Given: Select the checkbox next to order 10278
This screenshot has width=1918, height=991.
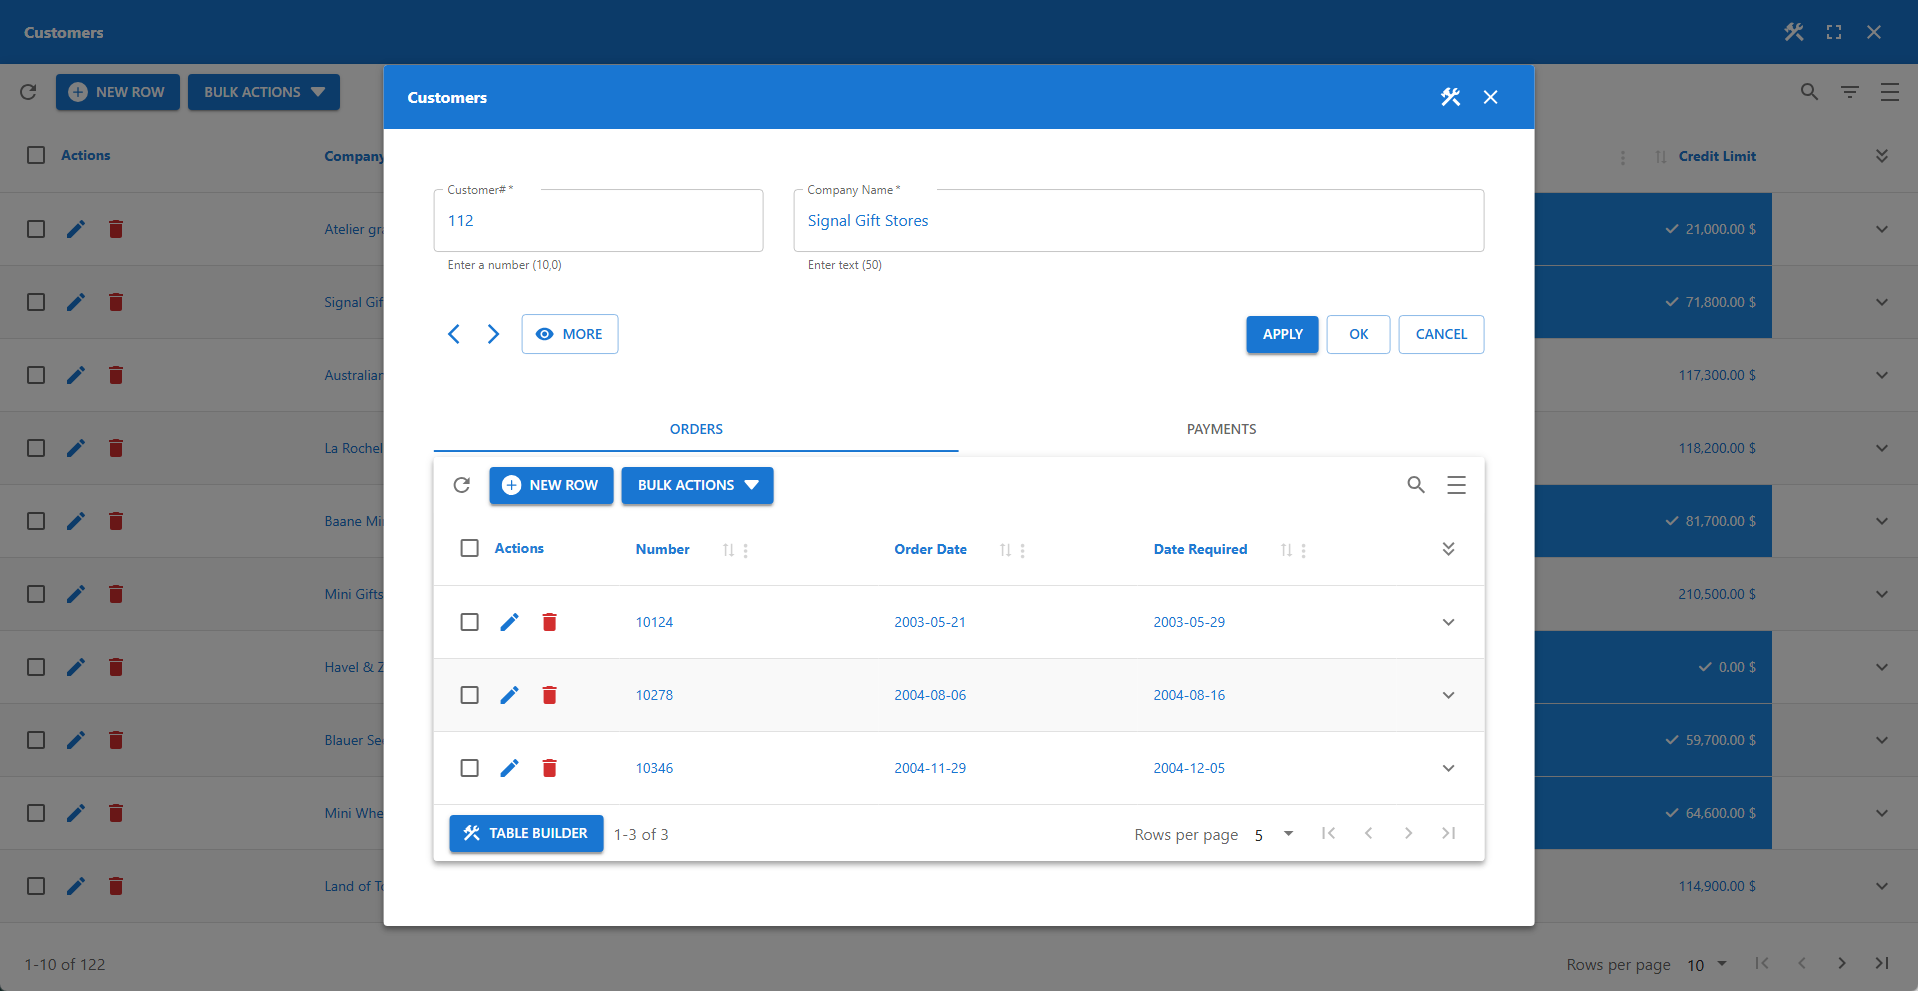Looking at the screenshot, I should tap(469, 694).
